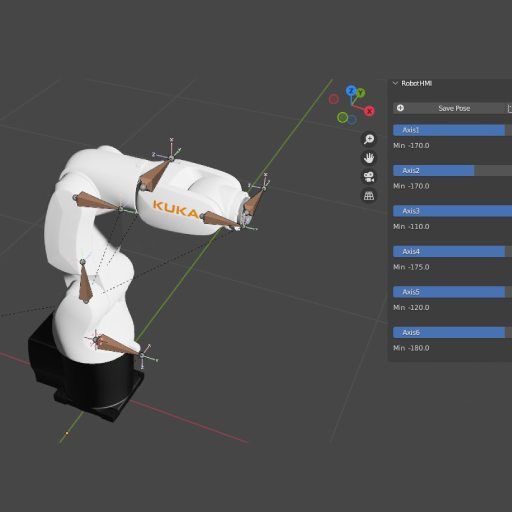The height and width of the screenshot is (512, 512).
Task: Click the Axis2 slider
Action: (x=453, y=171)
